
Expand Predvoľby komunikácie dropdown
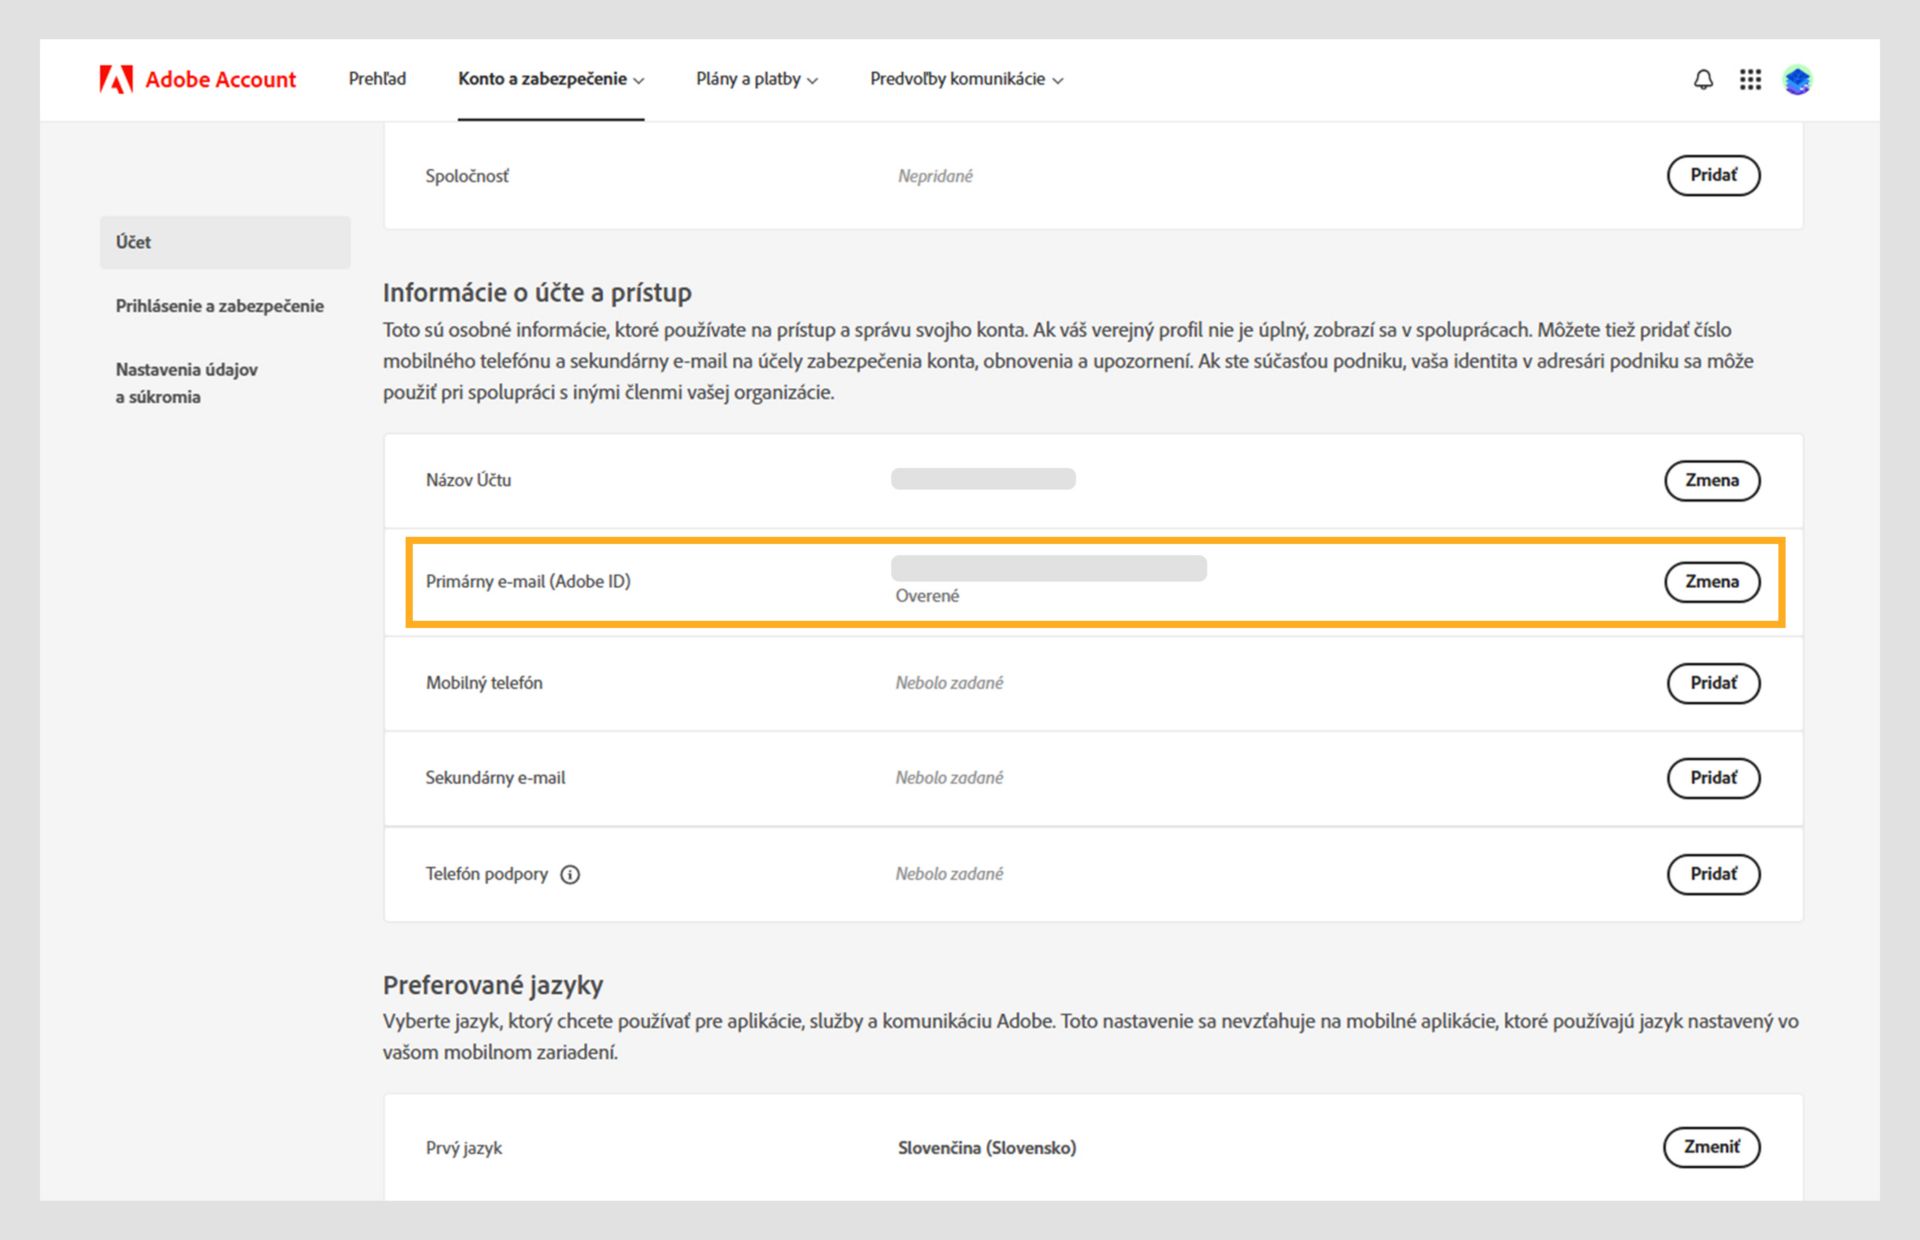(966, 79)
